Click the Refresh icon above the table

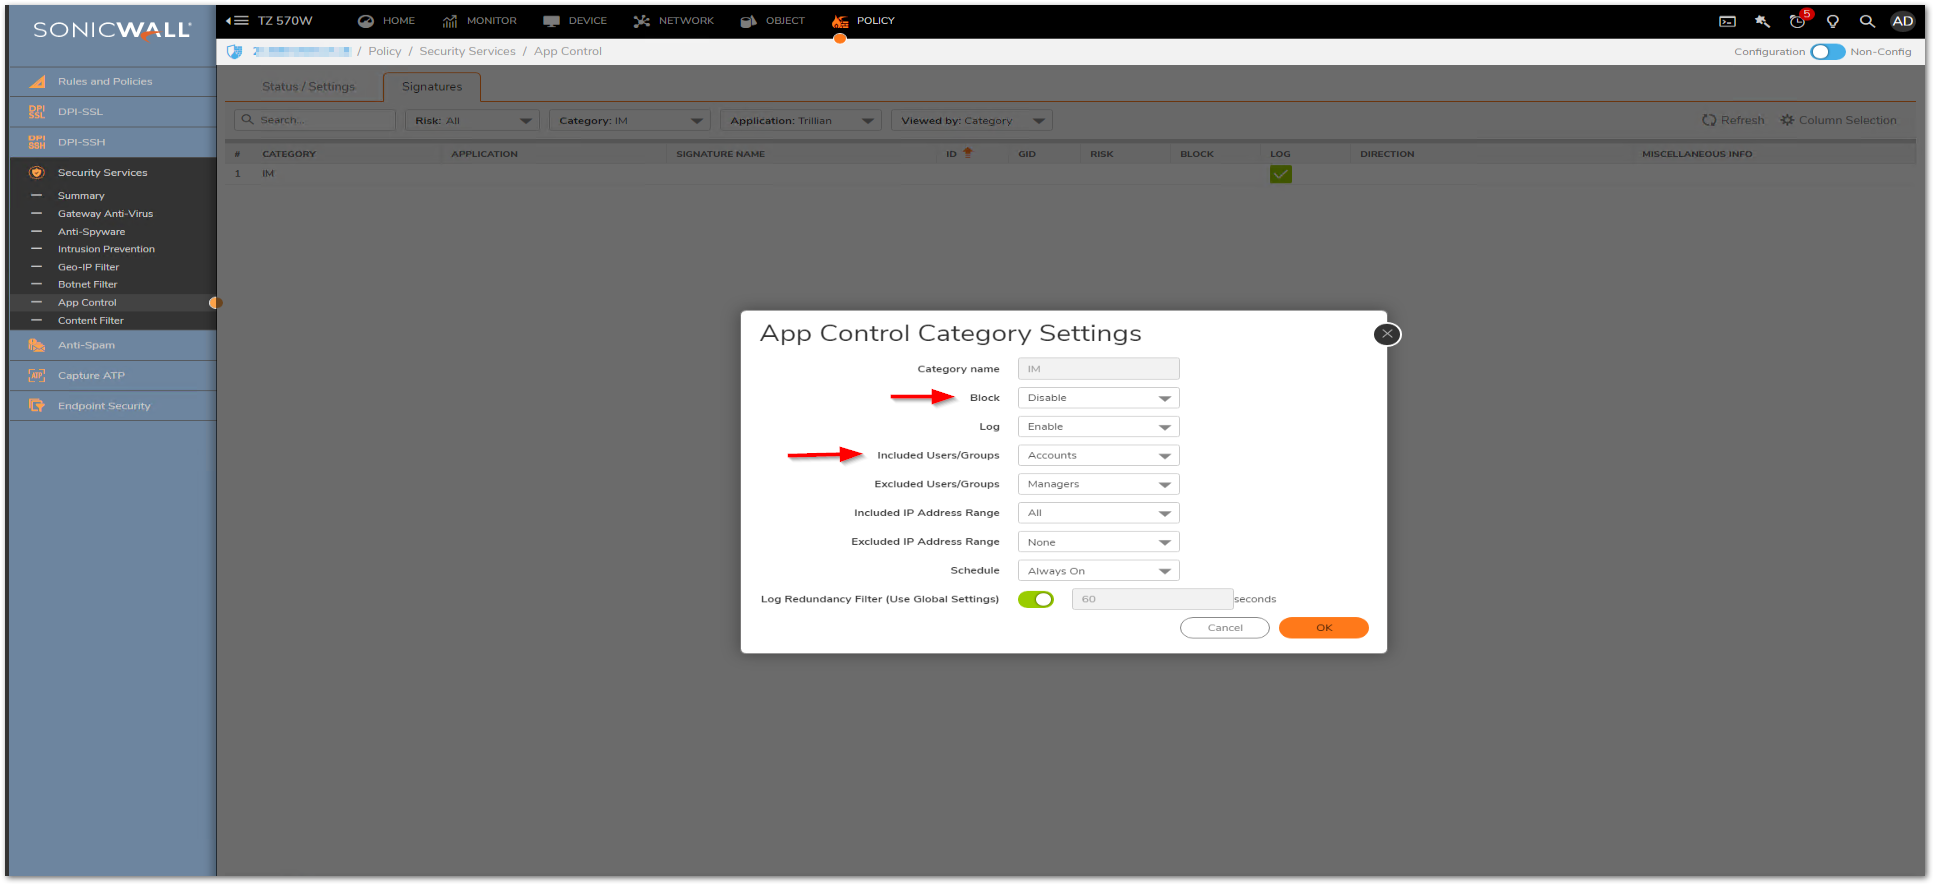pyautogui.click(x=1709, y=120)
